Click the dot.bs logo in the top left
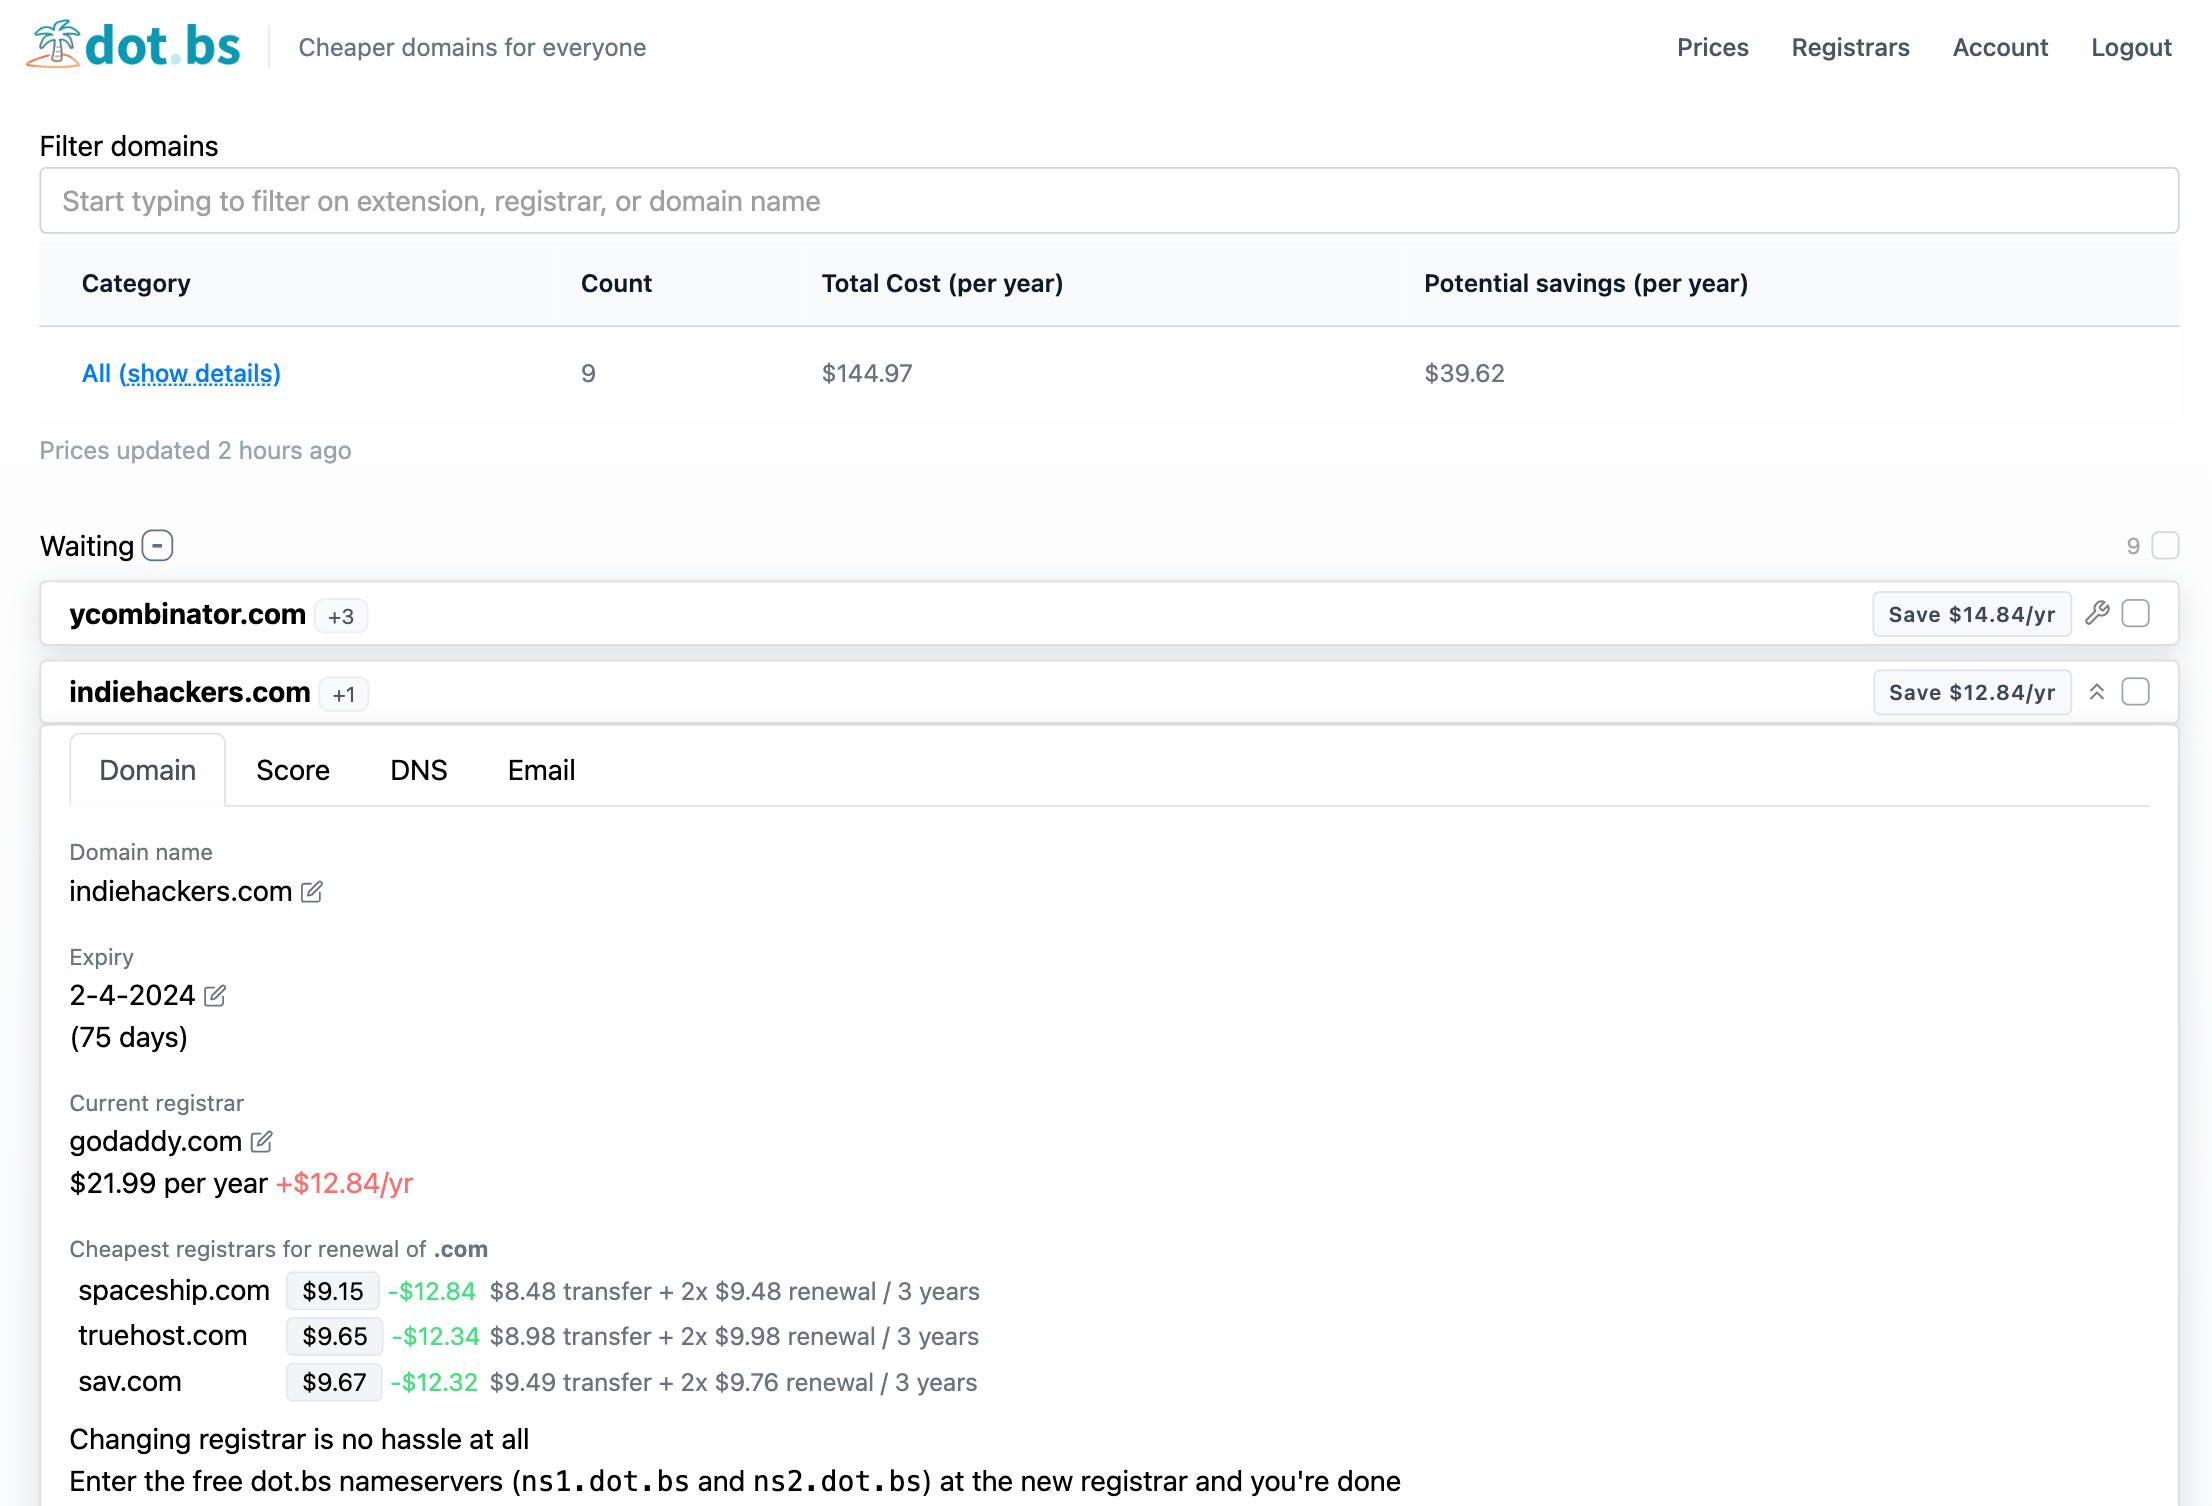 (x=131, y=45)
